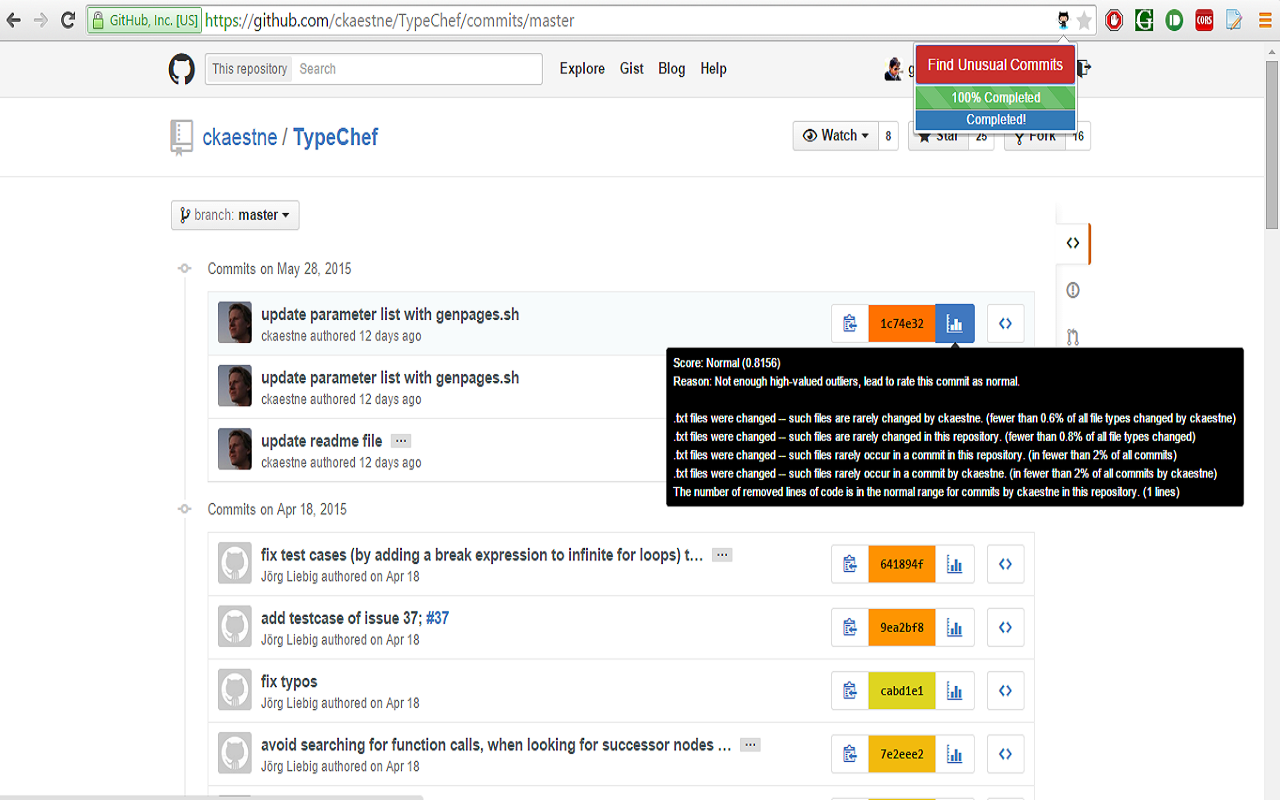
Task: Copy SHA of commit 9ea2bf8
Action: coord(850,628)
